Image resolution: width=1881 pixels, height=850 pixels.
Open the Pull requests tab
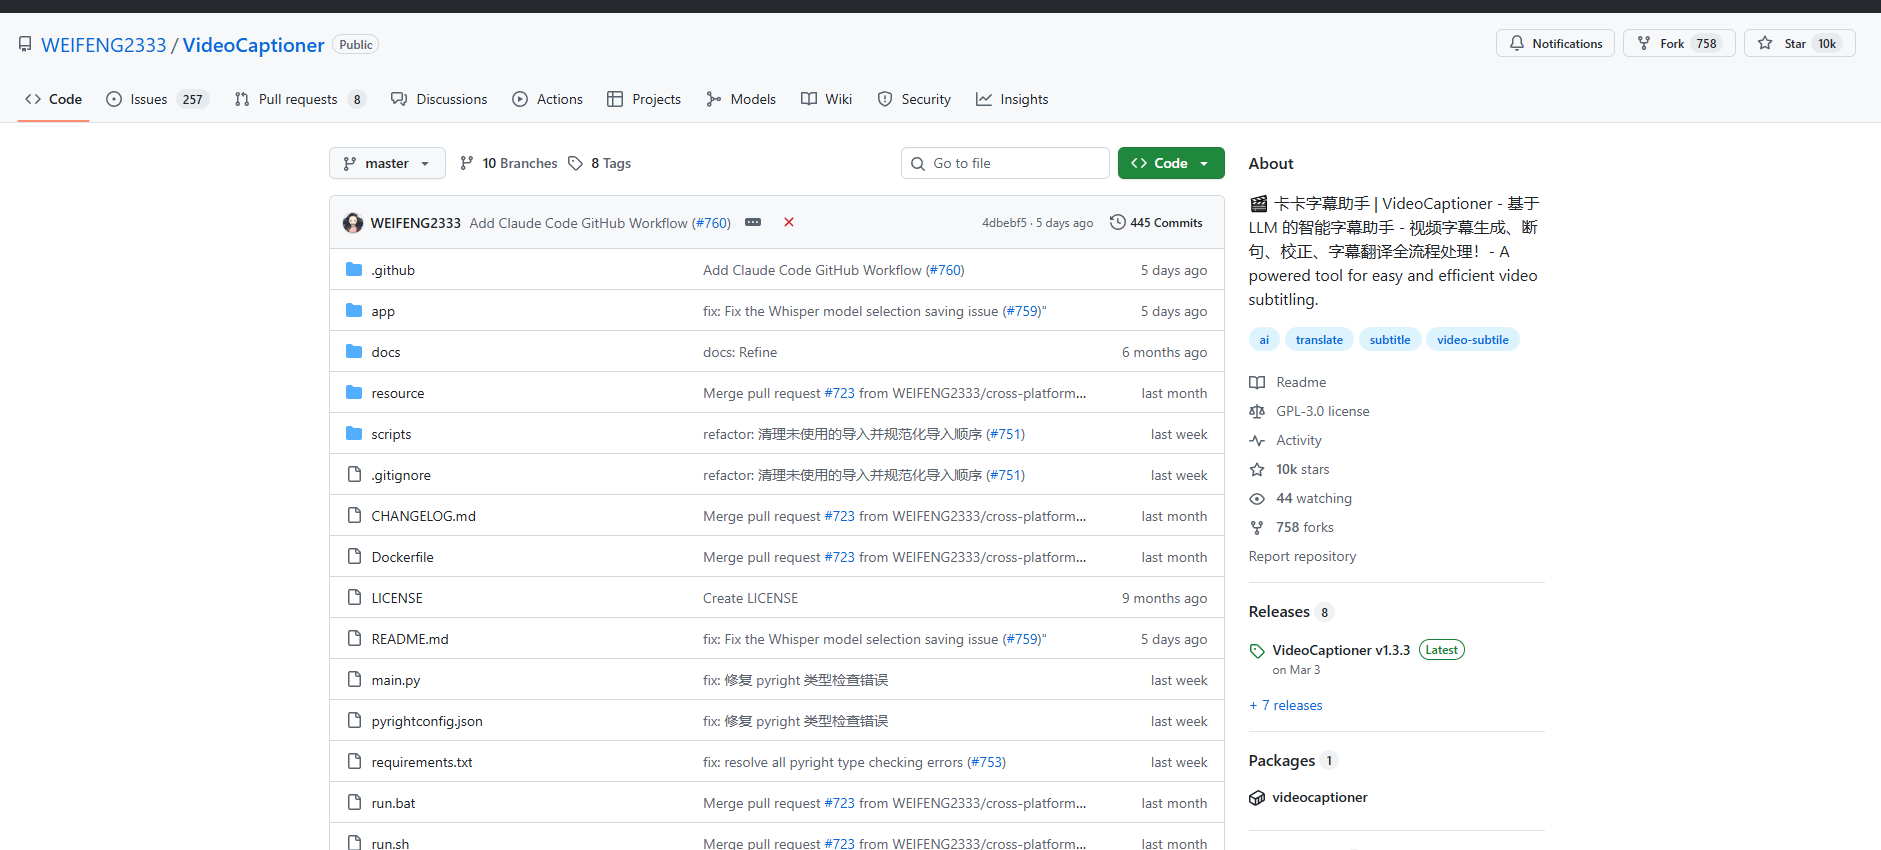(297, 99)
